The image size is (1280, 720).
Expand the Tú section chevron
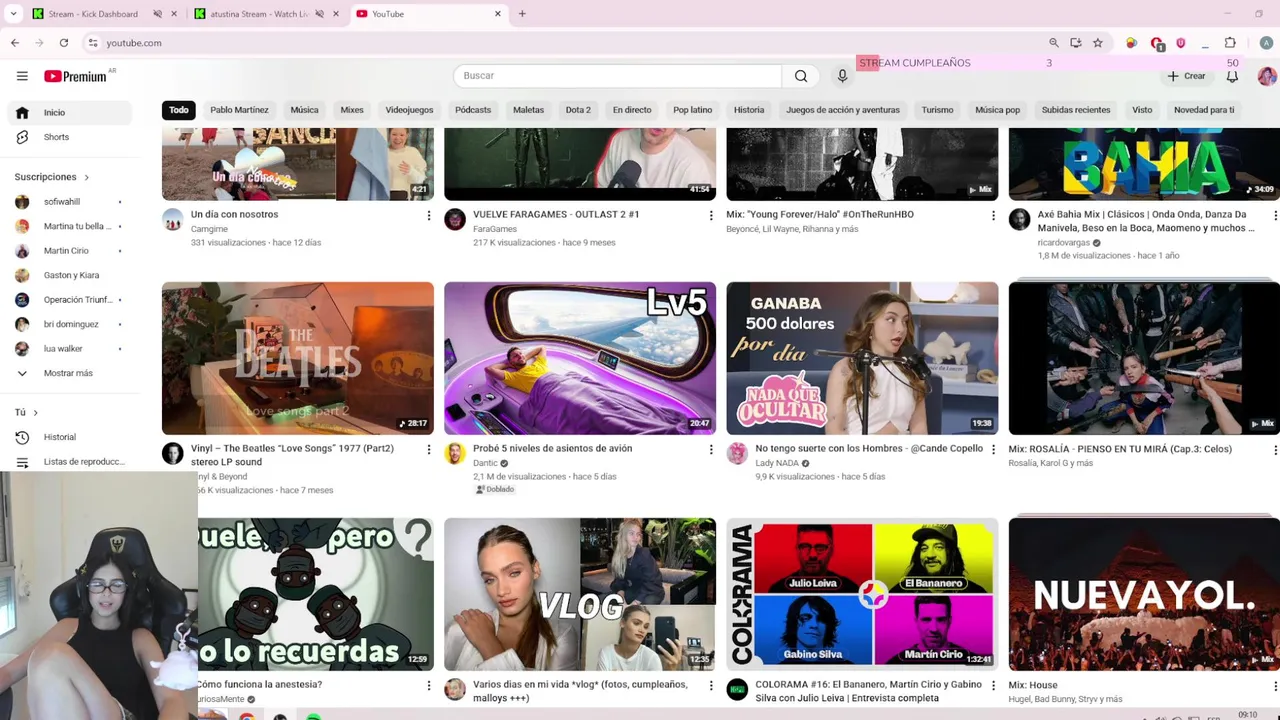(35, 412)
